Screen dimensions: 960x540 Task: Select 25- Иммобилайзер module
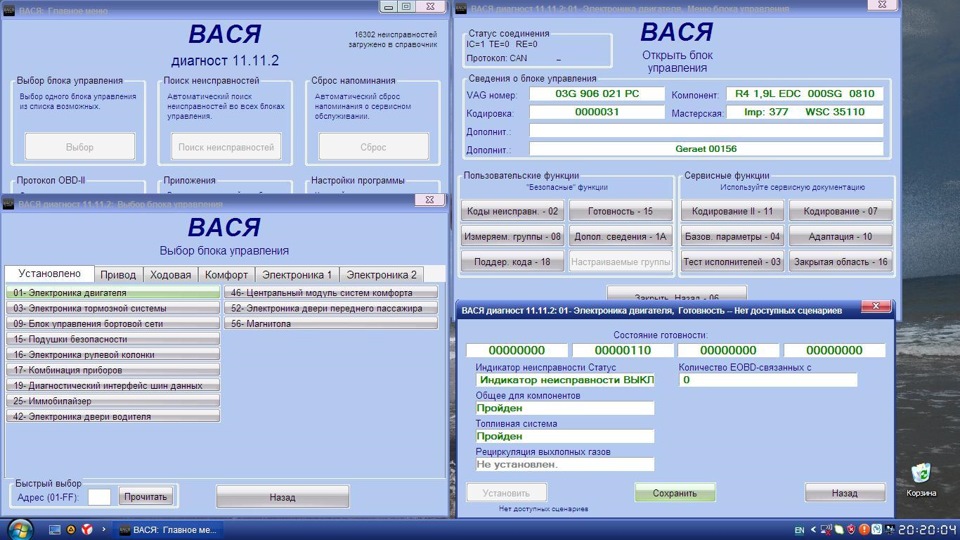tap(113, 401)
